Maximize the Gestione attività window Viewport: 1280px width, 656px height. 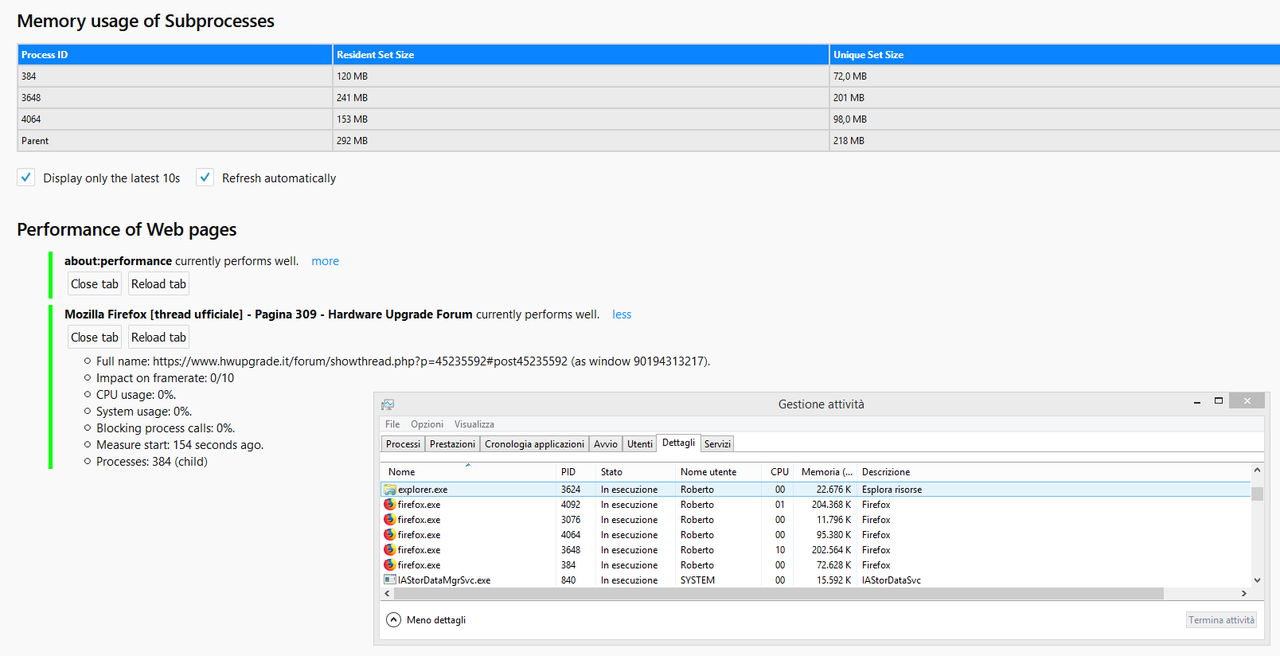(1218, 401)
